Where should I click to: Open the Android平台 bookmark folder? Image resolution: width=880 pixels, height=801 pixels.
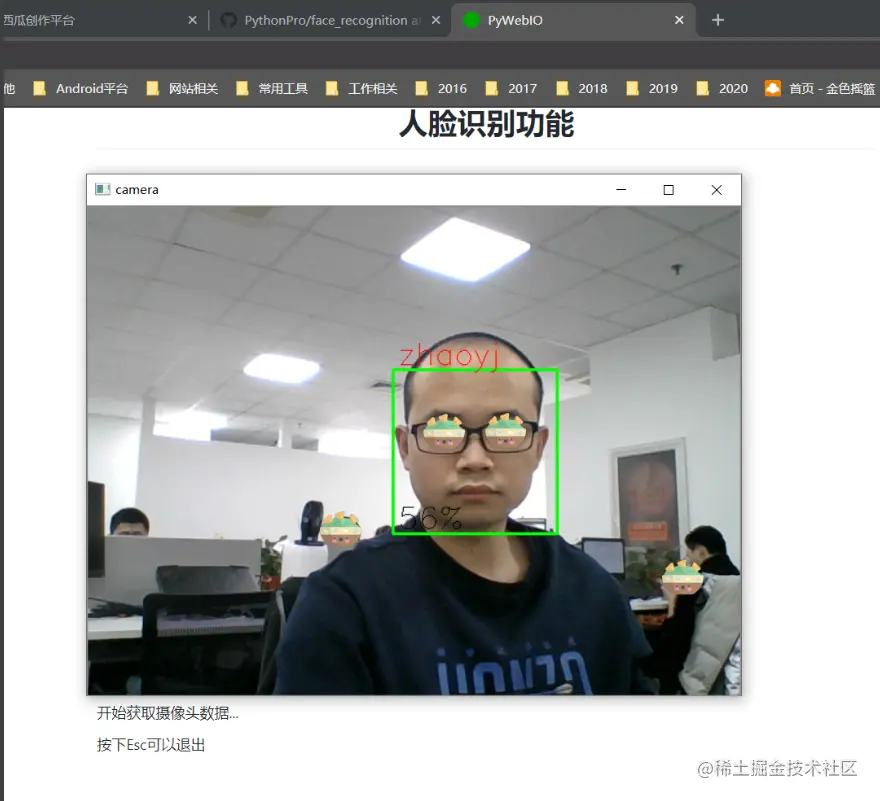pos(80,89)
